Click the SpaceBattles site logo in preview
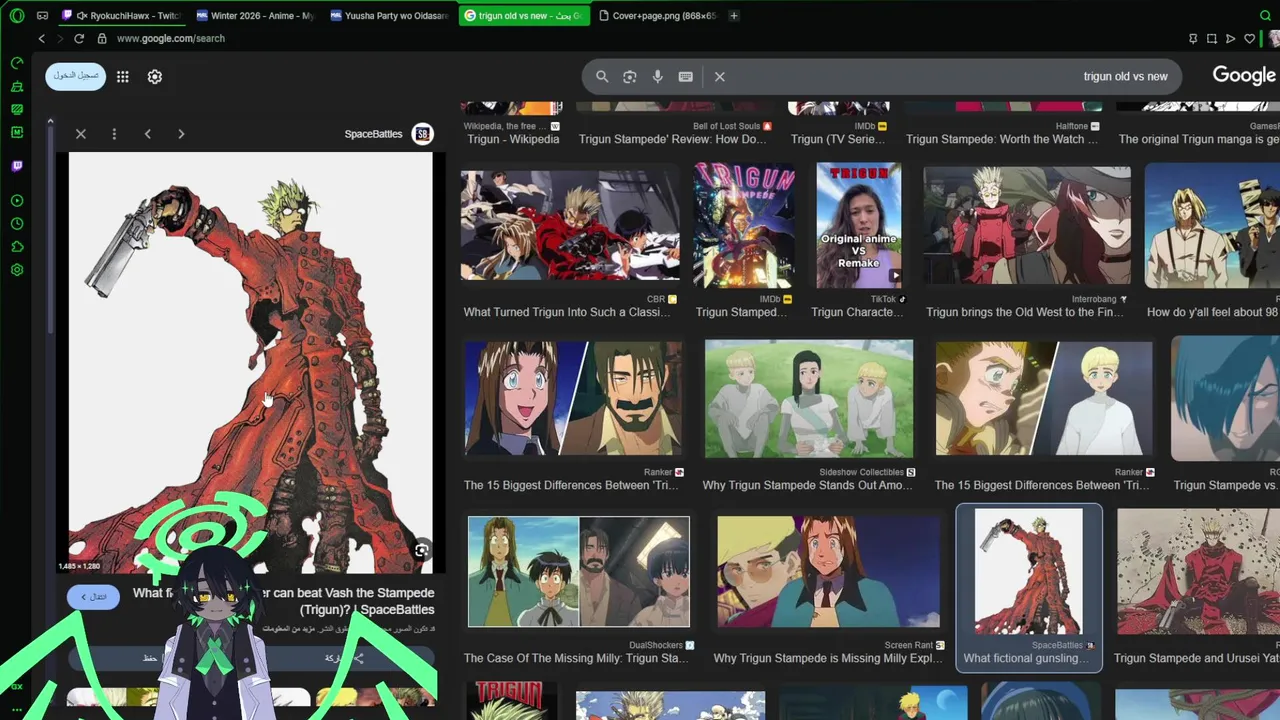The height and width of the screenshot is (720, 1280). point(422,134)
